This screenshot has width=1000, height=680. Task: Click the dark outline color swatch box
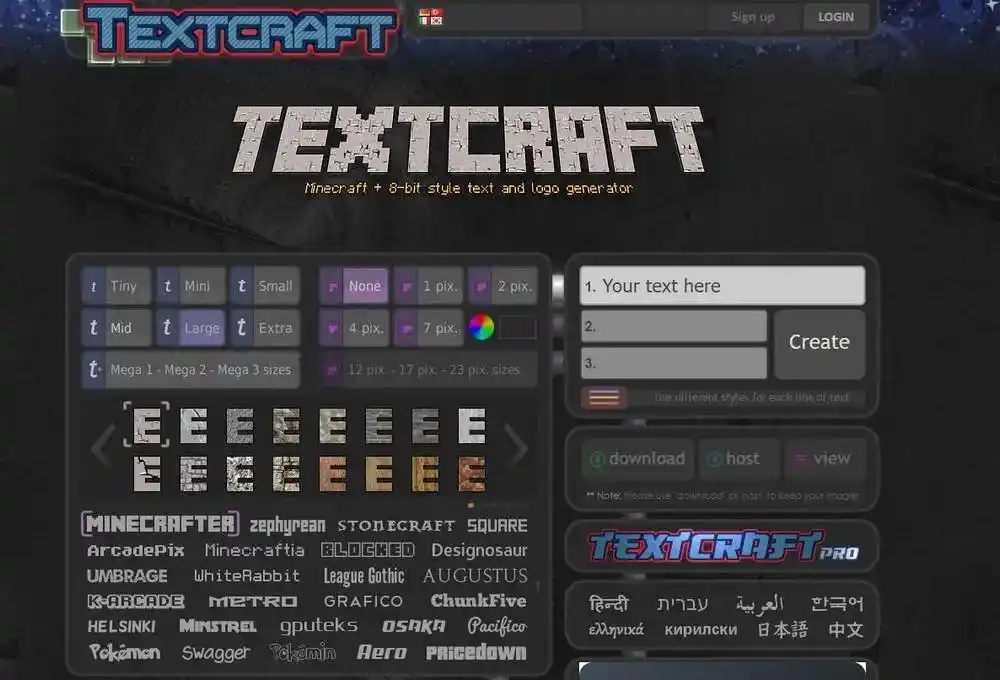[x=517, y=327]
